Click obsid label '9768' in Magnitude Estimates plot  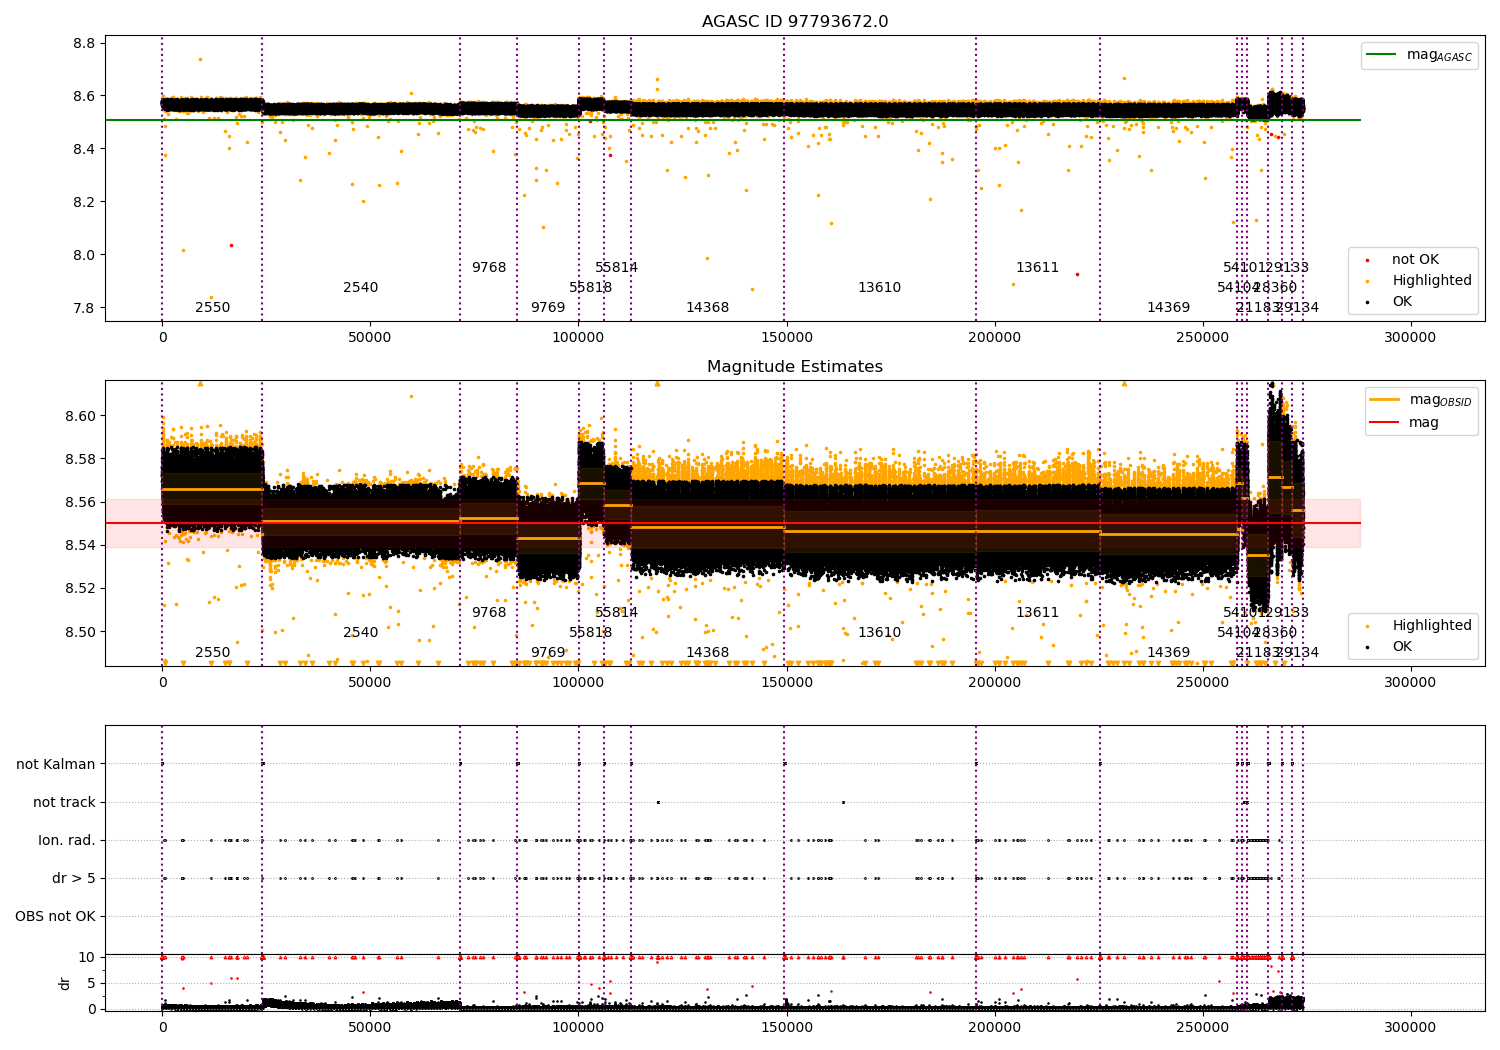[x=489, y=613]
